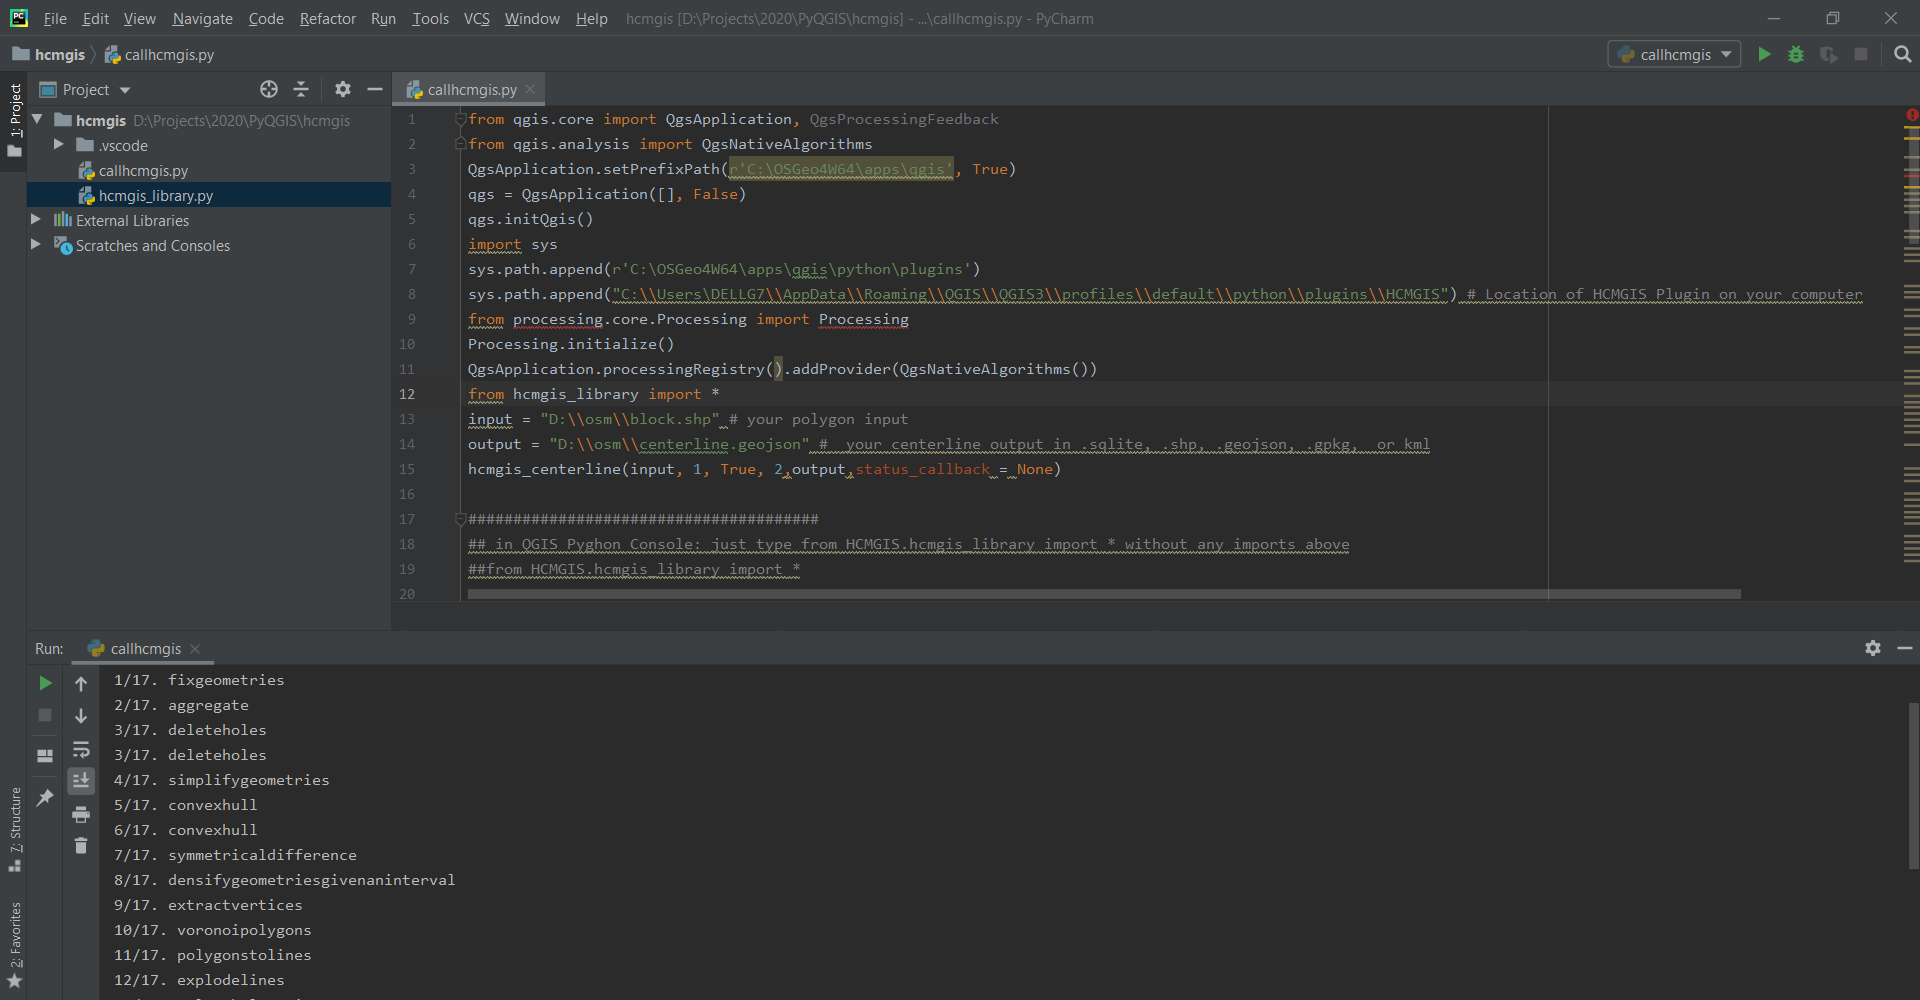Toggle code folding at line 1
This screenshot has height=1000, width=1920.
461,119
